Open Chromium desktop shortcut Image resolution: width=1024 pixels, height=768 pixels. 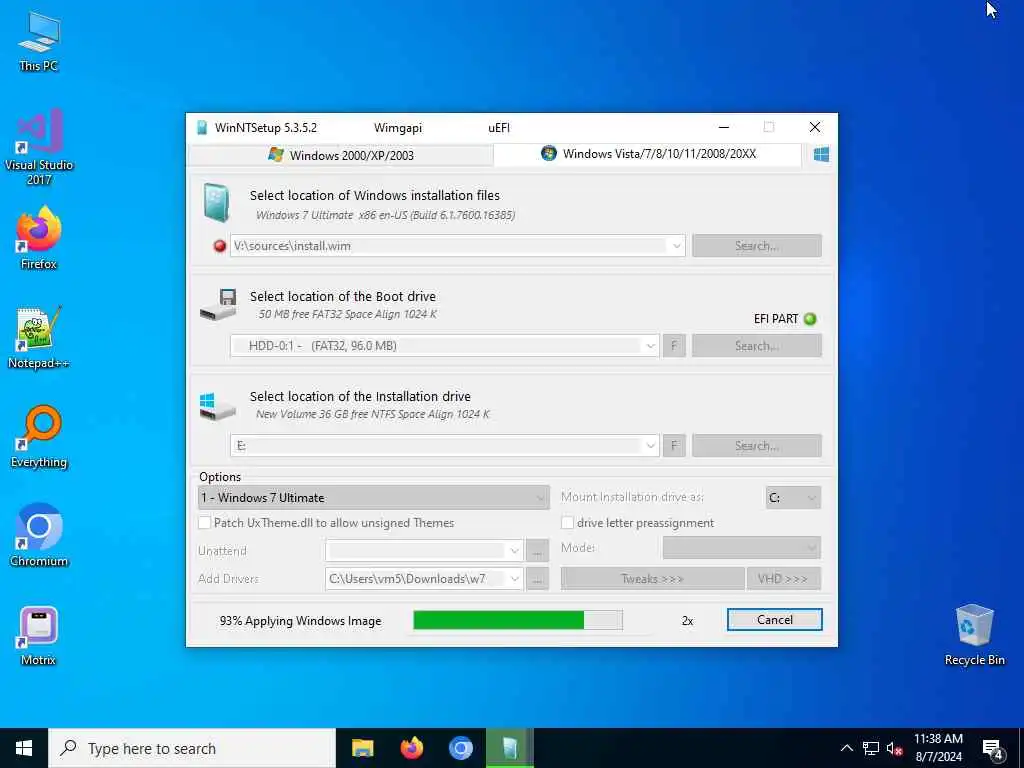39,536
